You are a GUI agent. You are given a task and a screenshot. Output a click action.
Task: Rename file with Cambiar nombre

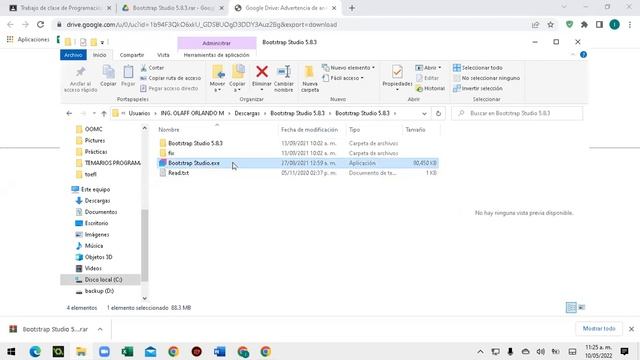coord(284,78)
